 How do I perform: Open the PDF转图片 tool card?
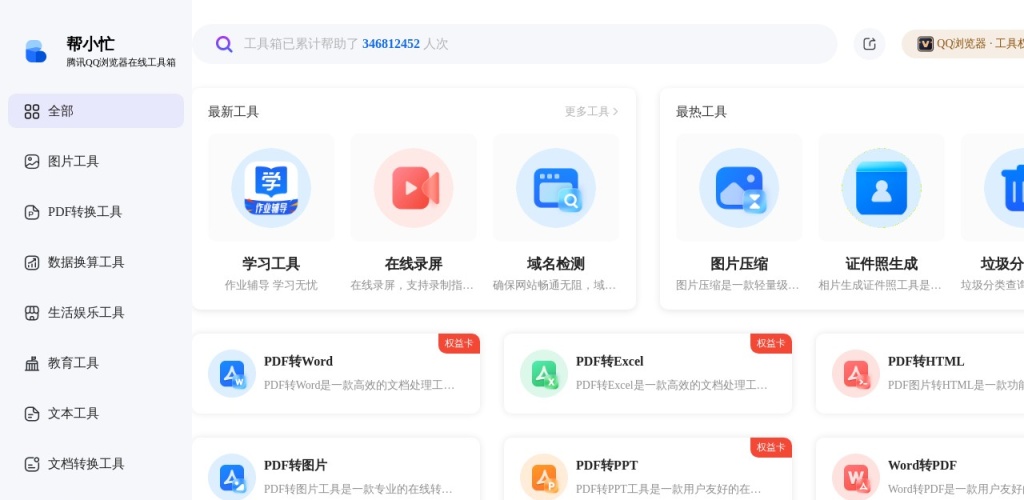click(336, 470)
